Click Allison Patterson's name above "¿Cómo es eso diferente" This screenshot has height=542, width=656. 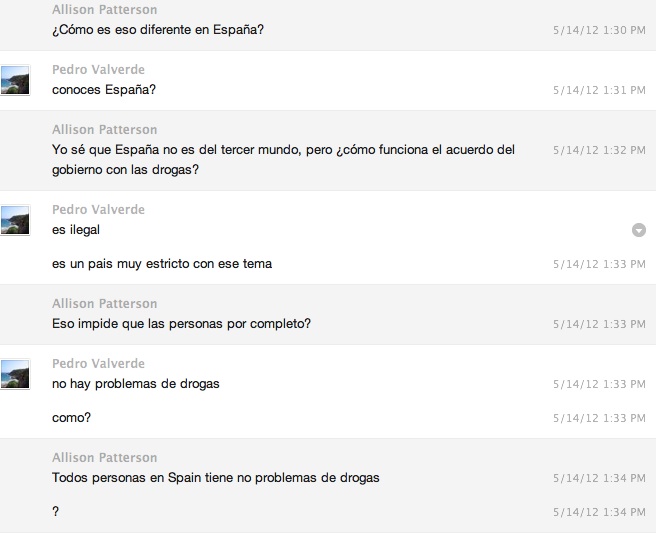click(x=104, y=10)
